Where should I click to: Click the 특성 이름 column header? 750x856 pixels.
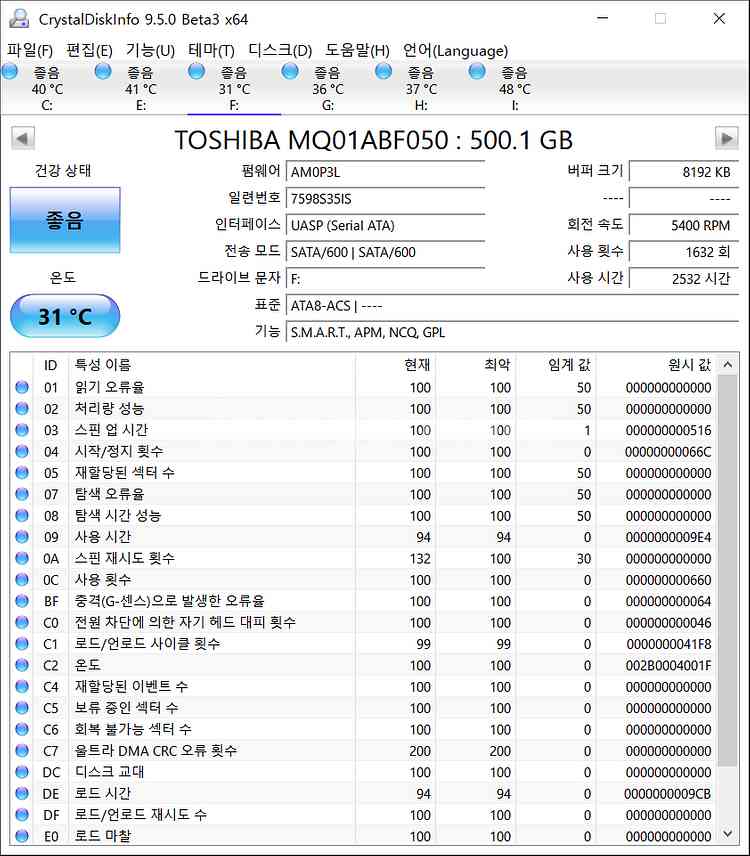click(212, 365)
